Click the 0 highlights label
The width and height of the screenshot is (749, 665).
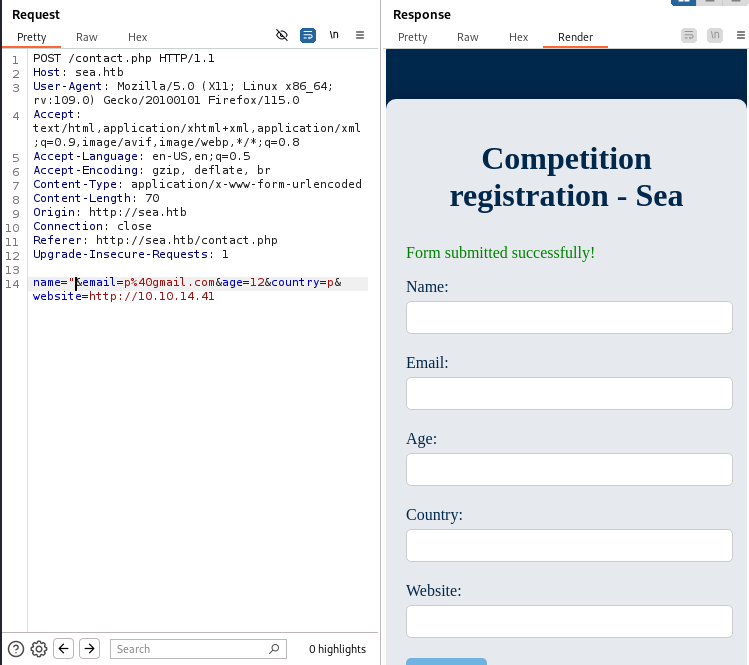[337, 649]
